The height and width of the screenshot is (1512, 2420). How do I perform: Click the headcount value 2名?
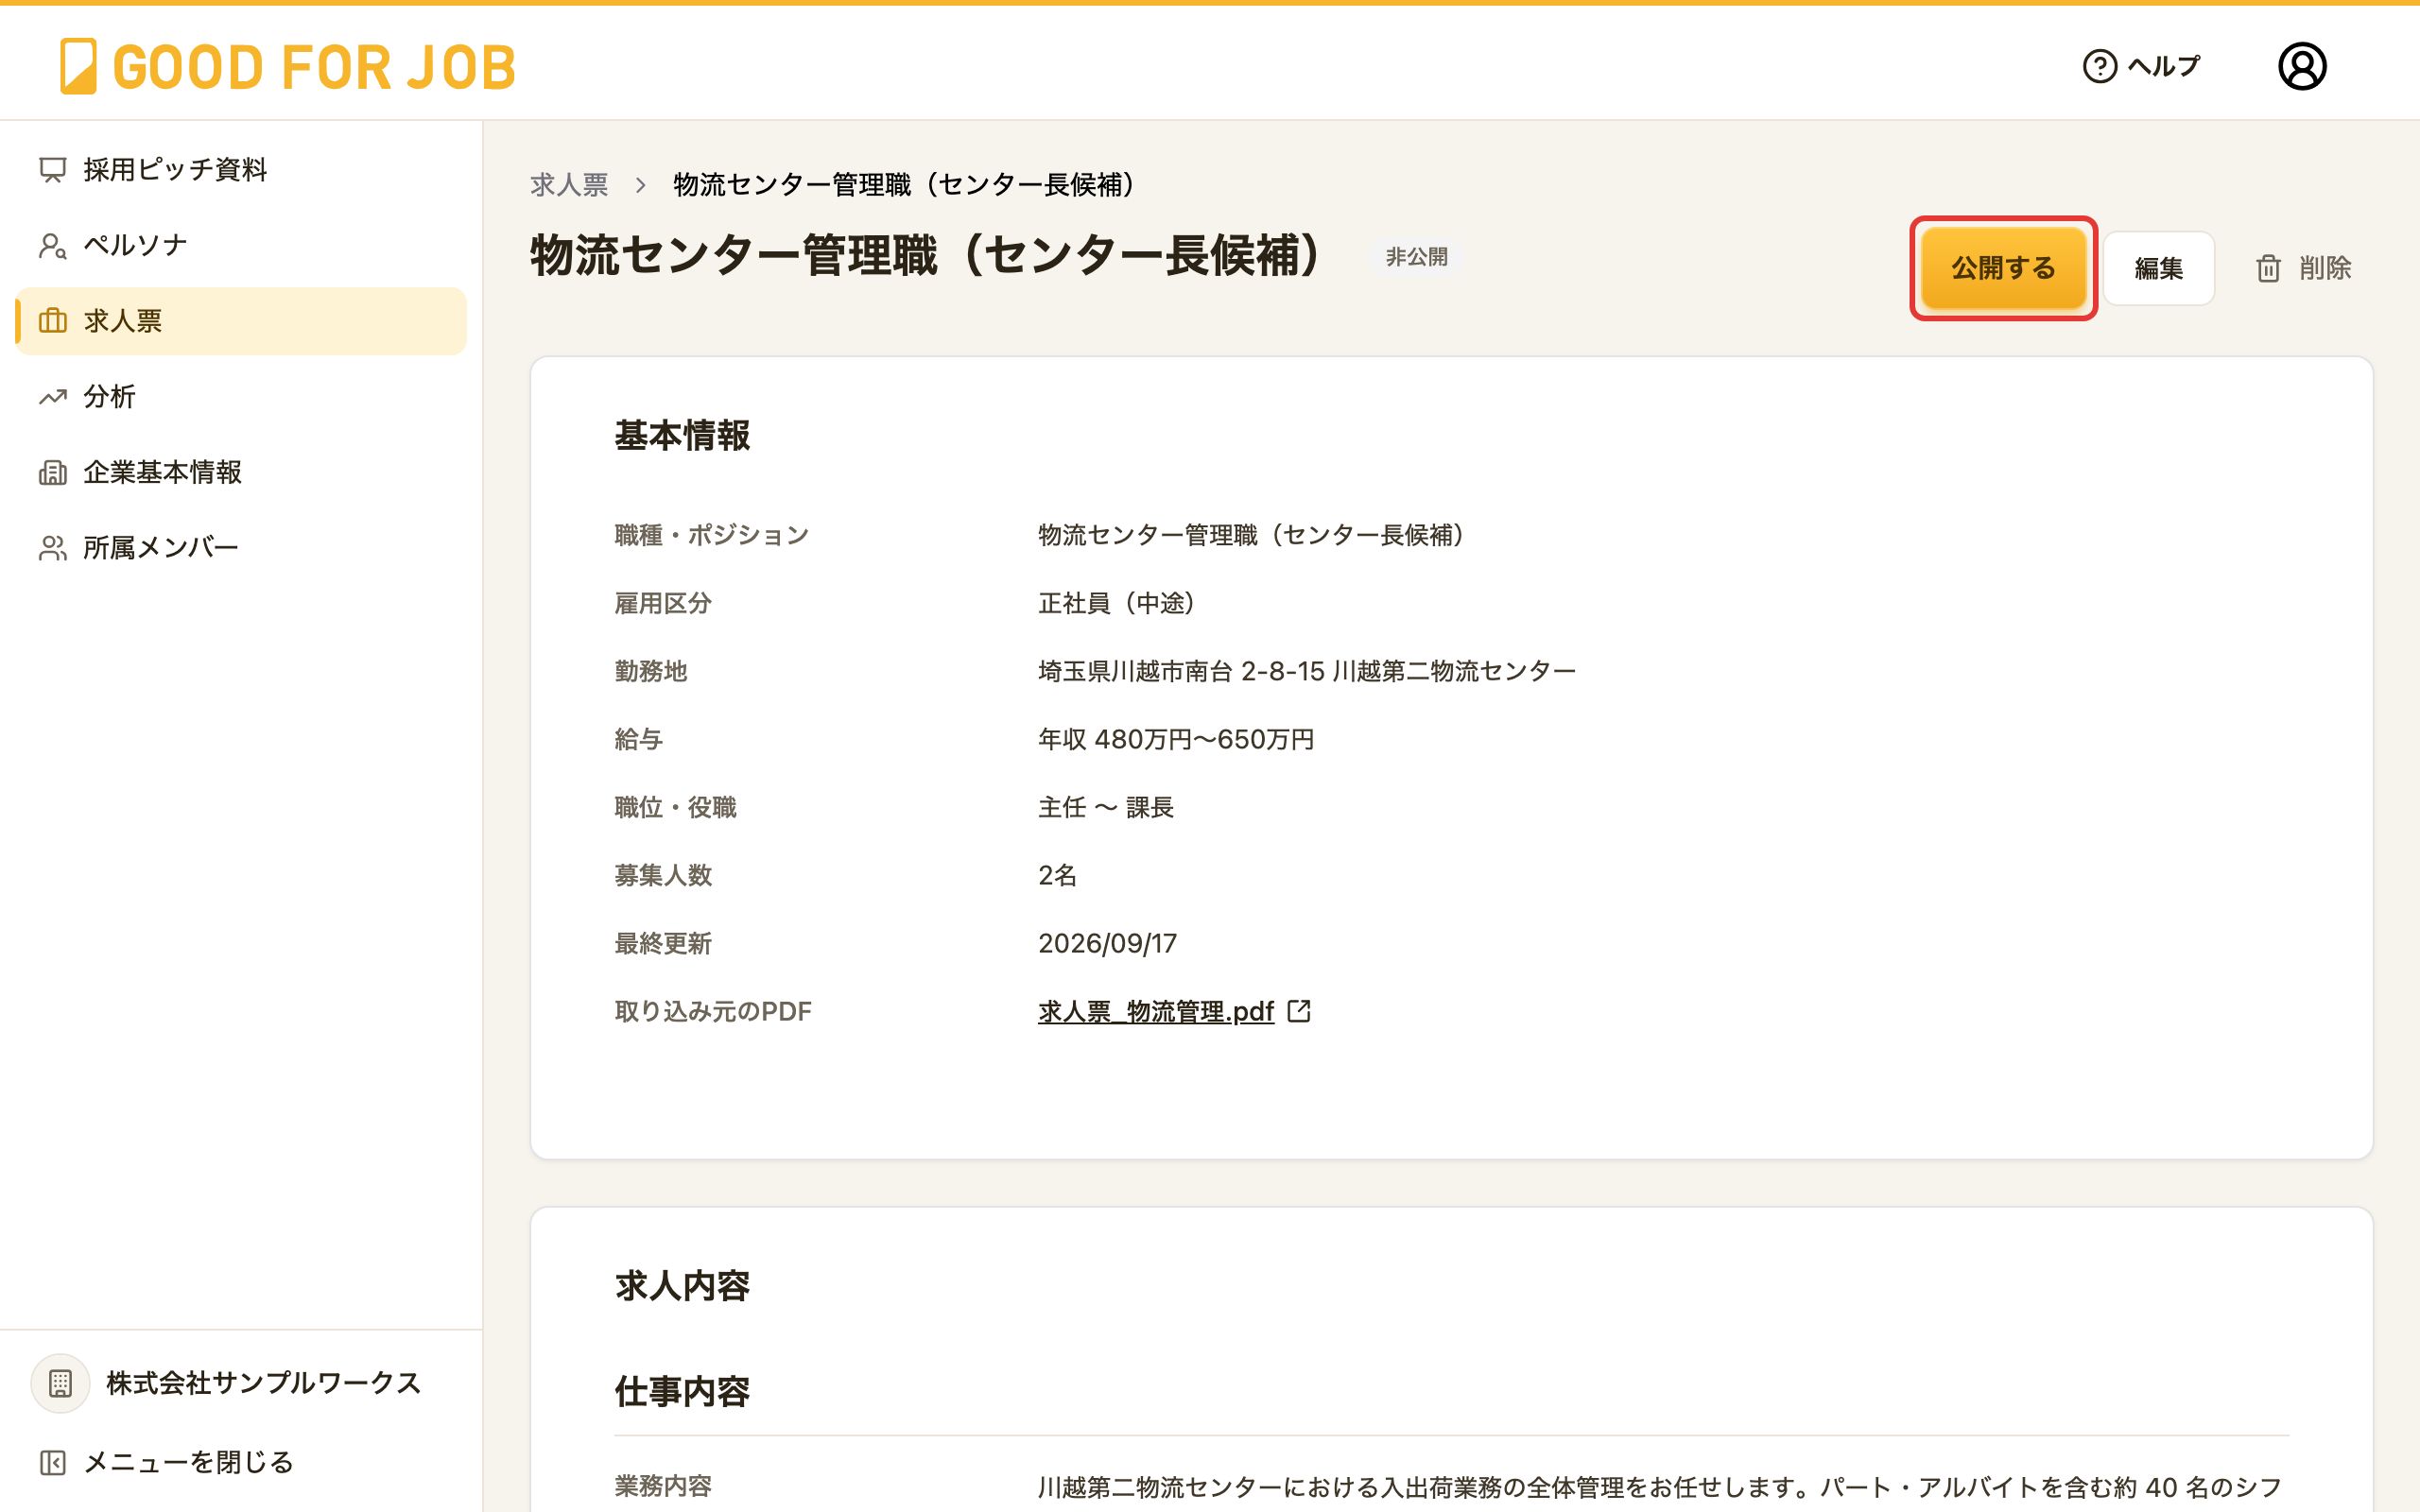click(1057, 876)
